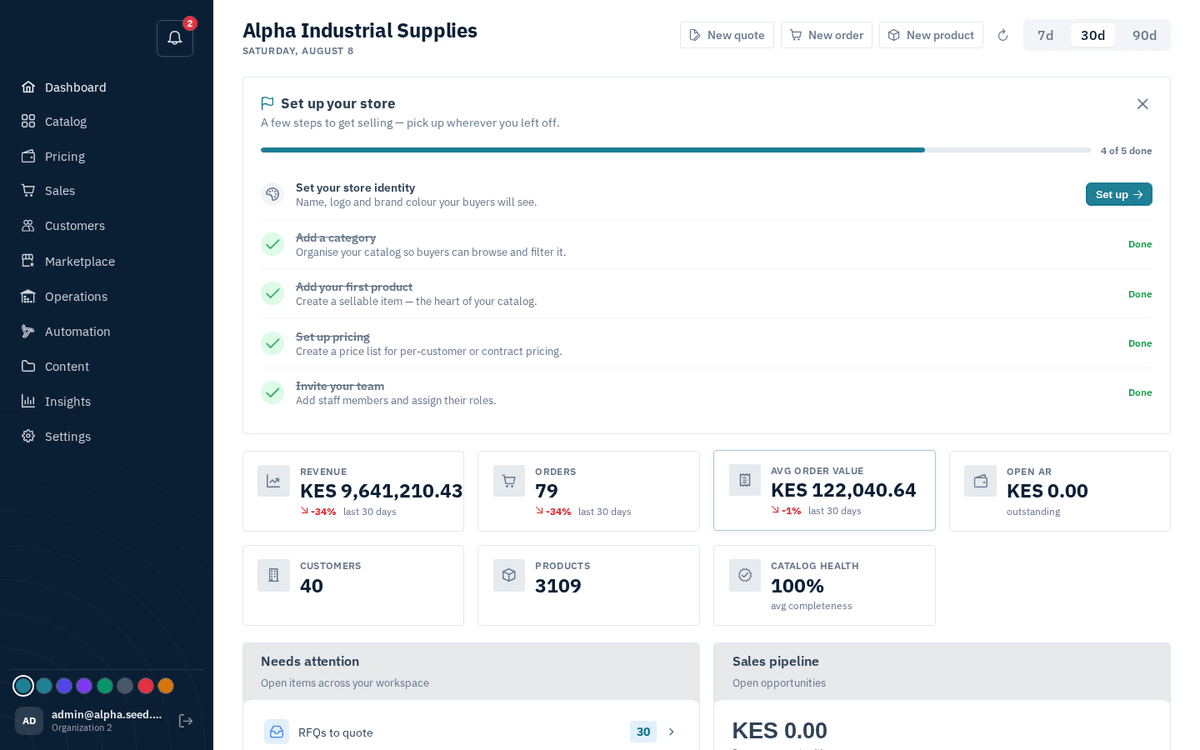
Task: Choose the red theme swatch
Action: [146, 686]
